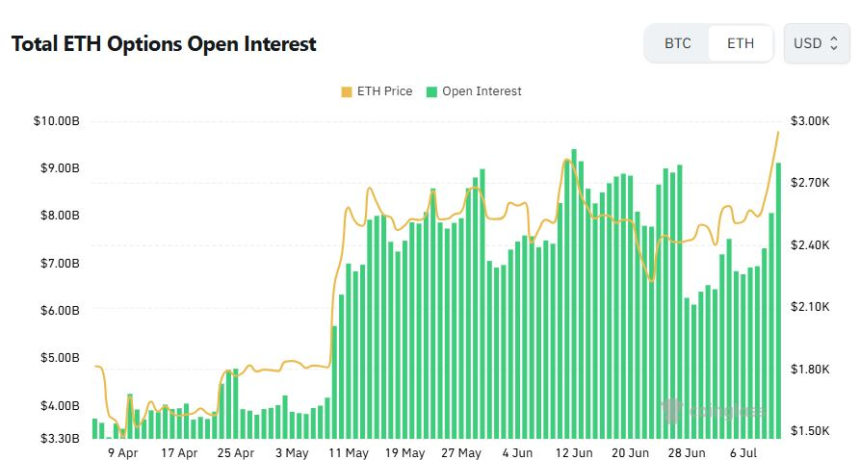Click the up-down chevron beside USD

834,44
